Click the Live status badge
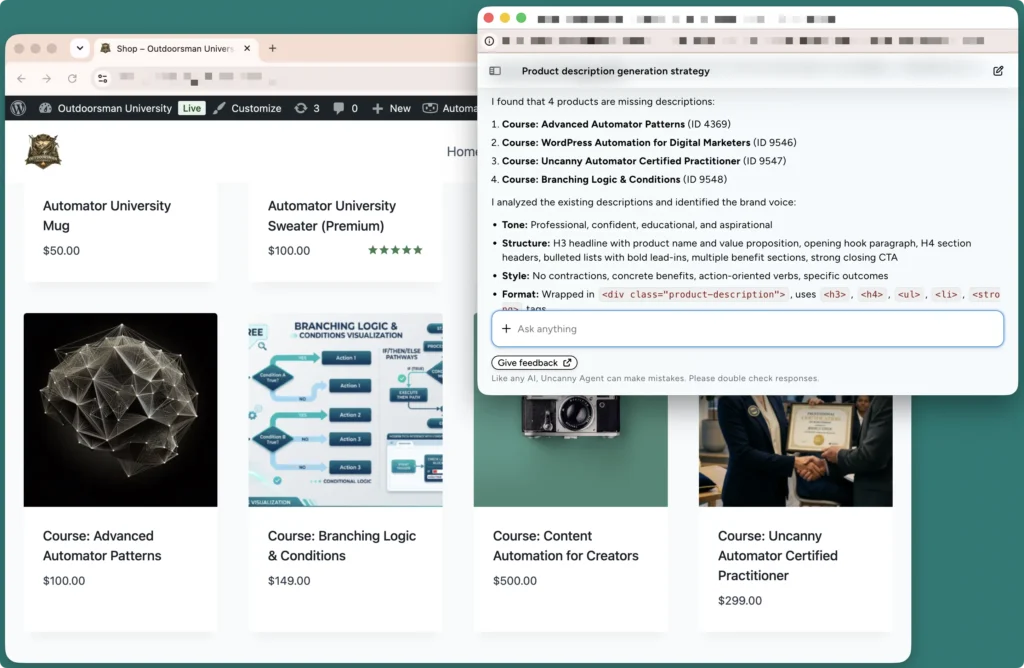 tap(191, 108)
